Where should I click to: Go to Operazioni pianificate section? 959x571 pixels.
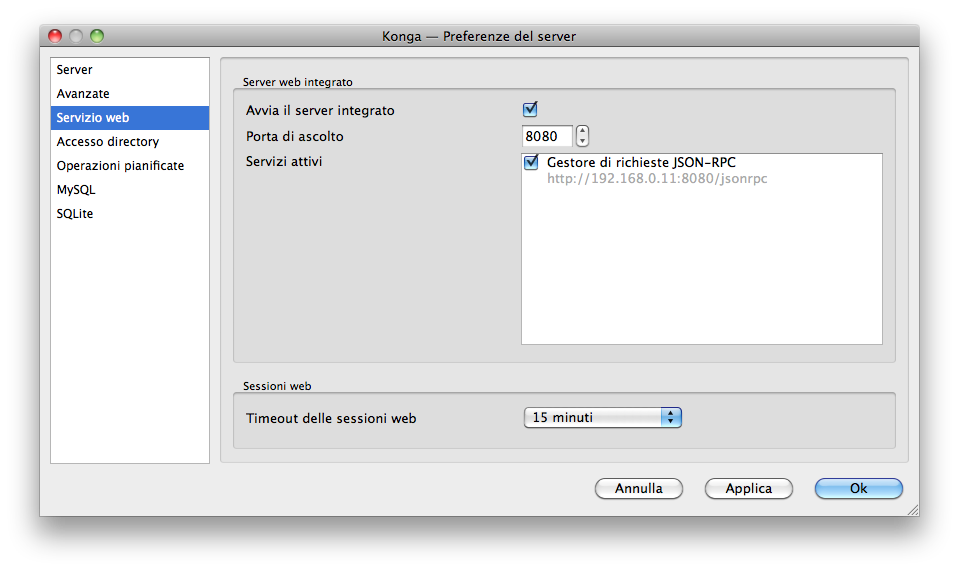[x=120, y=166]
